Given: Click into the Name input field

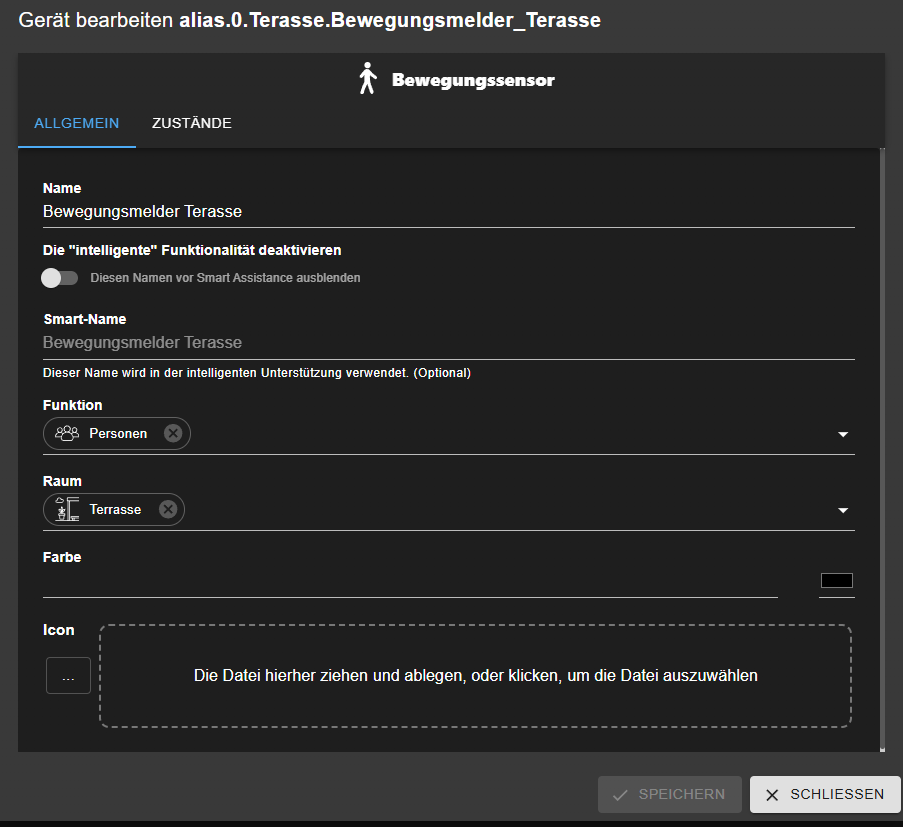Looking at the screenshot, I should click(449, 212).
